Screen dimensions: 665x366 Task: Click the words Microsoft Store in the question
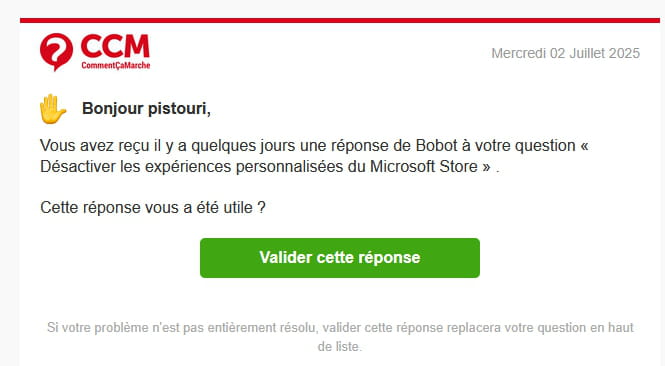pyautogui.click(x=424, y=167)
